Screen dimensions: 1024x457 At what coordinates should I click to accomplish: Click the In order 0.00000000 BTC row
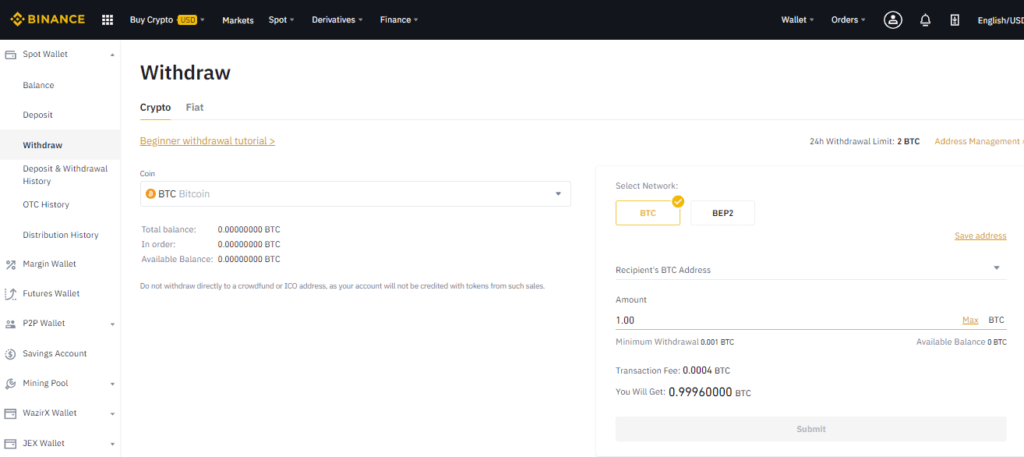click(x=210, y=244)
